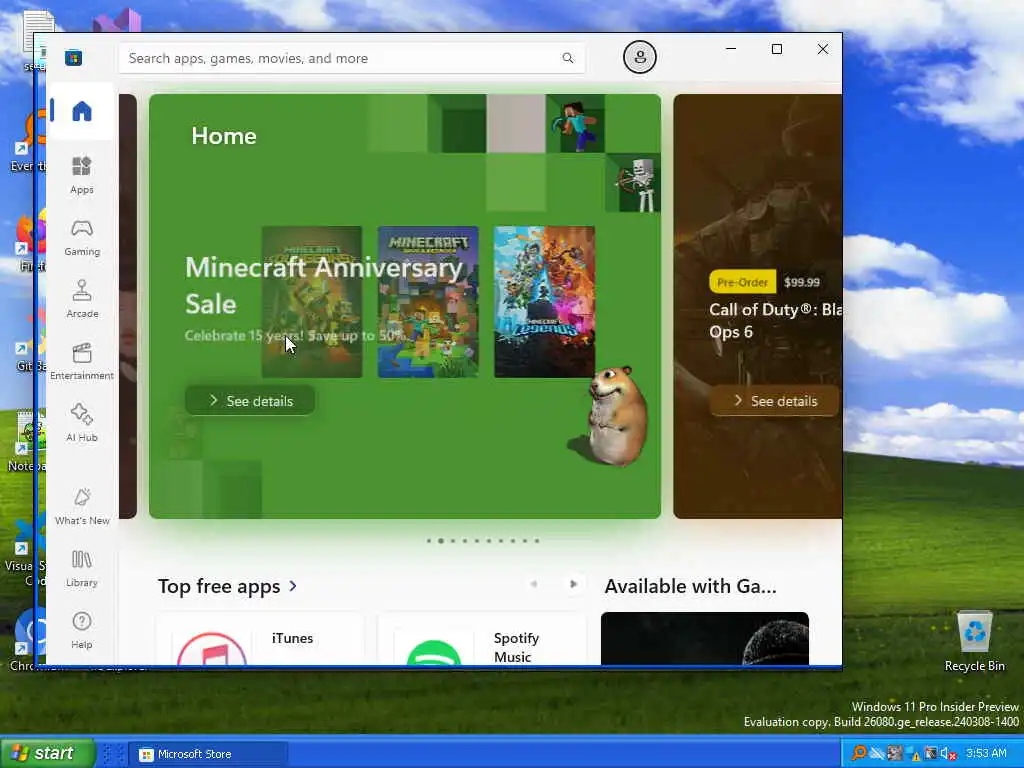
Task: Open the iTunes app card
Action: (261, 639)
